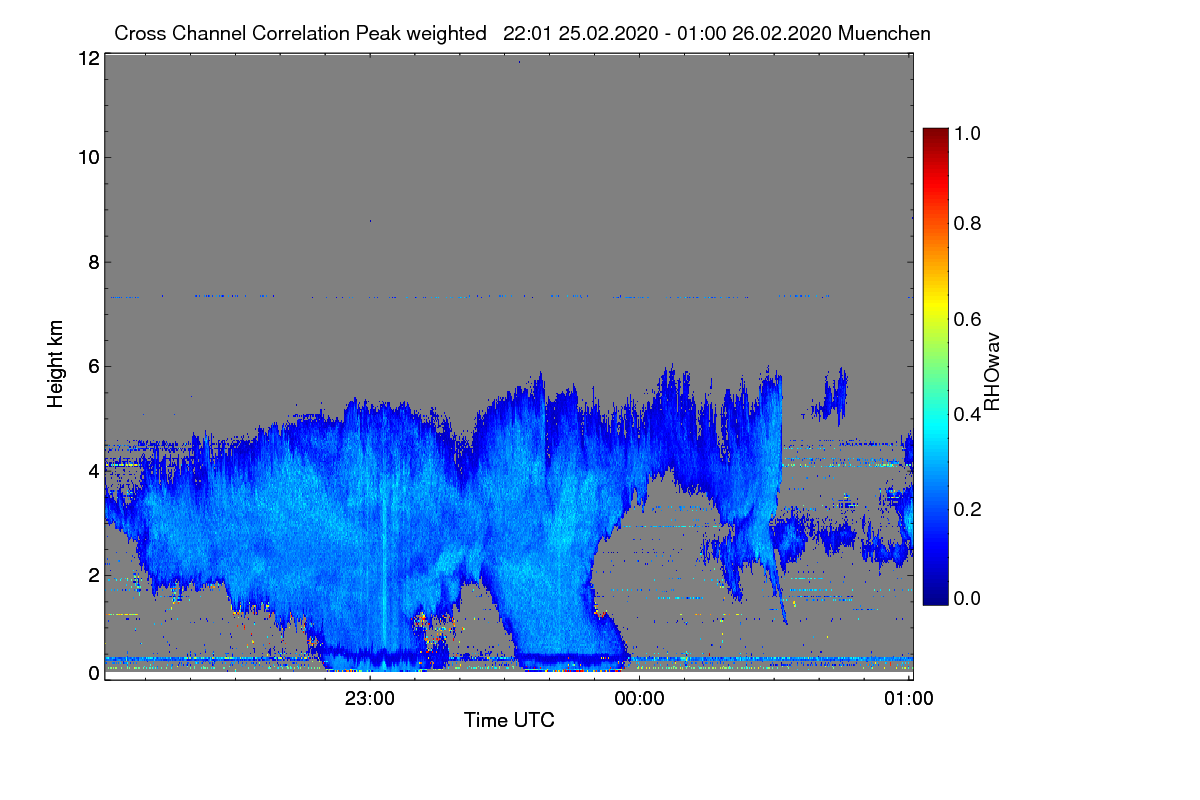Click the green middle section of the colorbar
This screenshot has height=800, width=1200.
935,367
